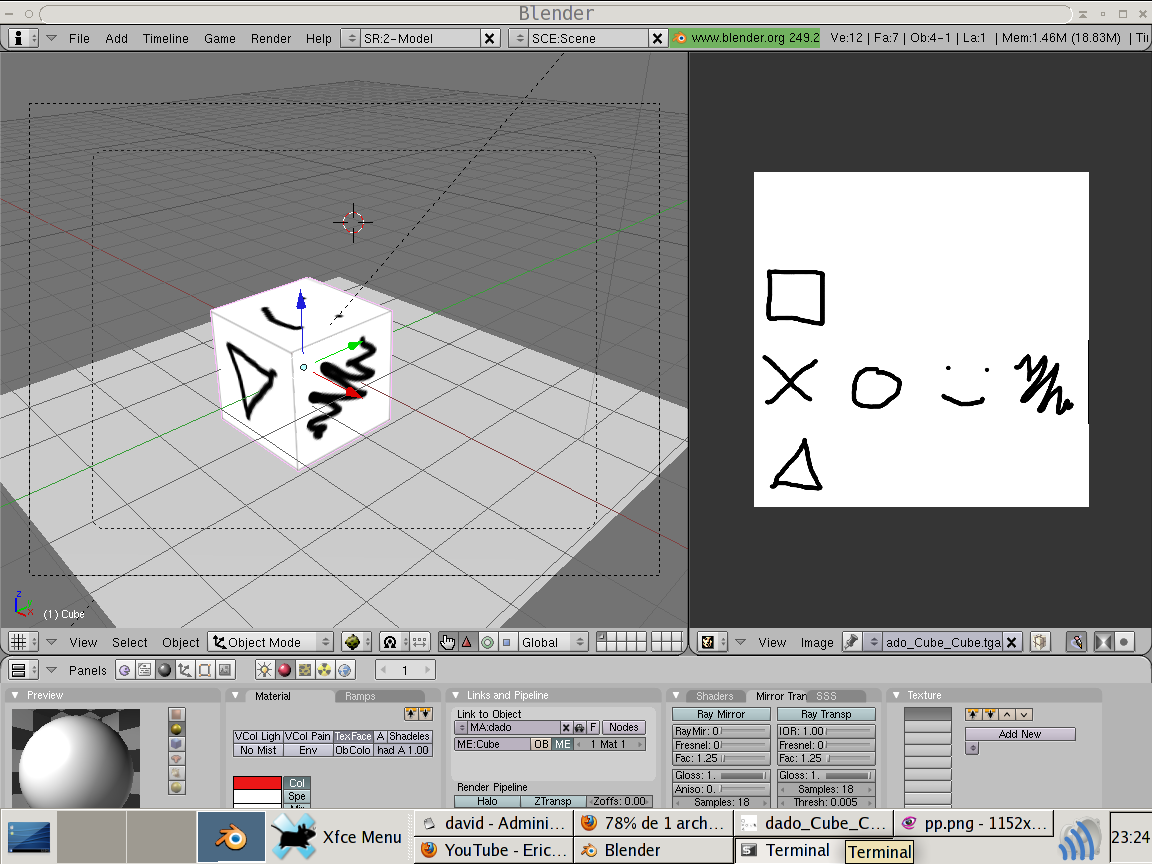Screen dimensions: 1152x864
Task: Click the pin image icon in UV editor header
Action: [852, 642]
